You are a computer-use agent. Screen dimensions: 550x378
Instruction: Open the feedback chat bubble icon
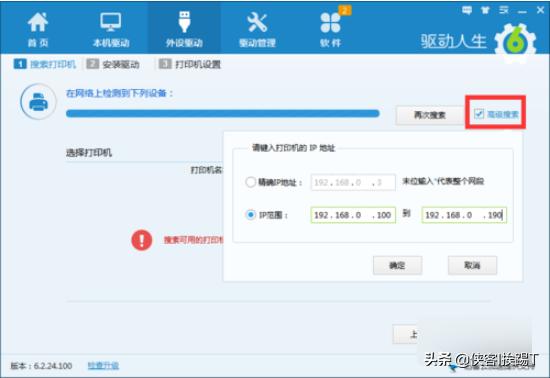coord(467,10)
